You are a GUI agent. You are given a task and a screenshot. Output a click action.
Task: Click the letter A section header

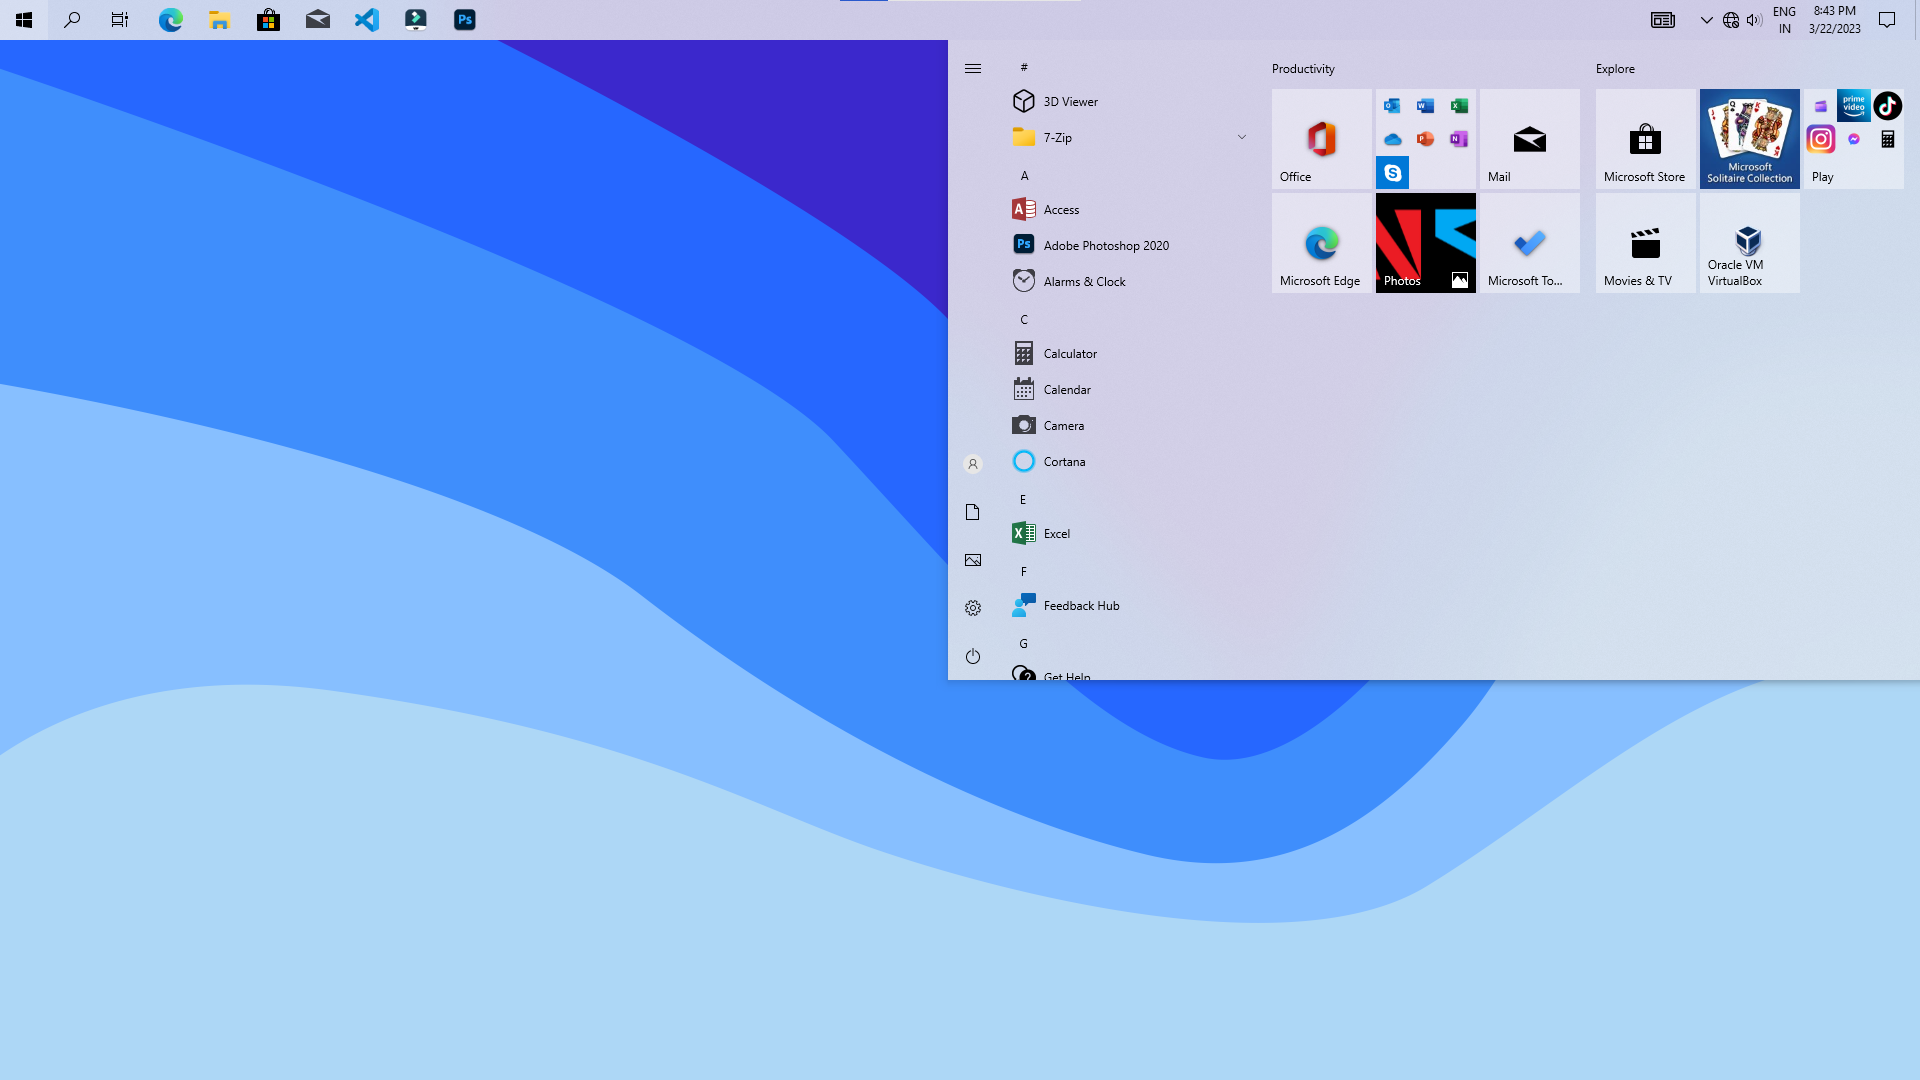(x=1024, y=175)
